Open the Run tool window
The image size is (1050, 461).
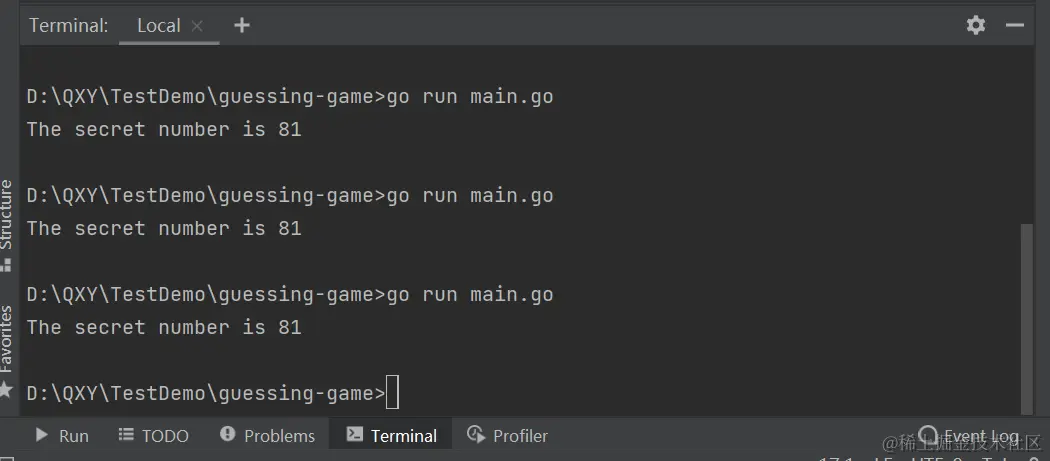pyautogui.click(x=62, y=435)
